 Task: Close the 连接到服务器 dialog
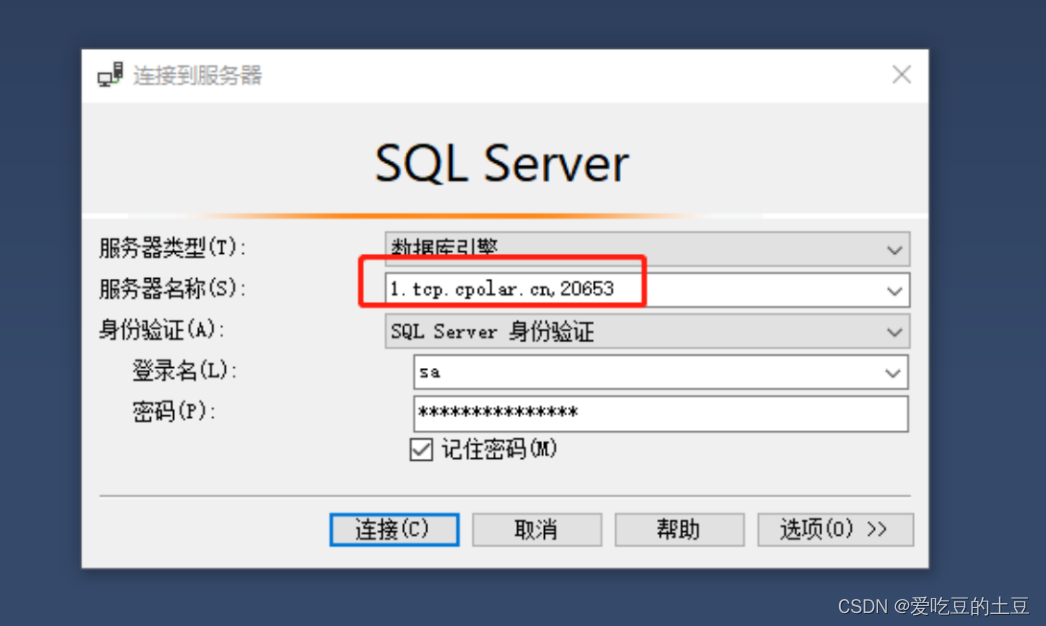coord(901,74)
